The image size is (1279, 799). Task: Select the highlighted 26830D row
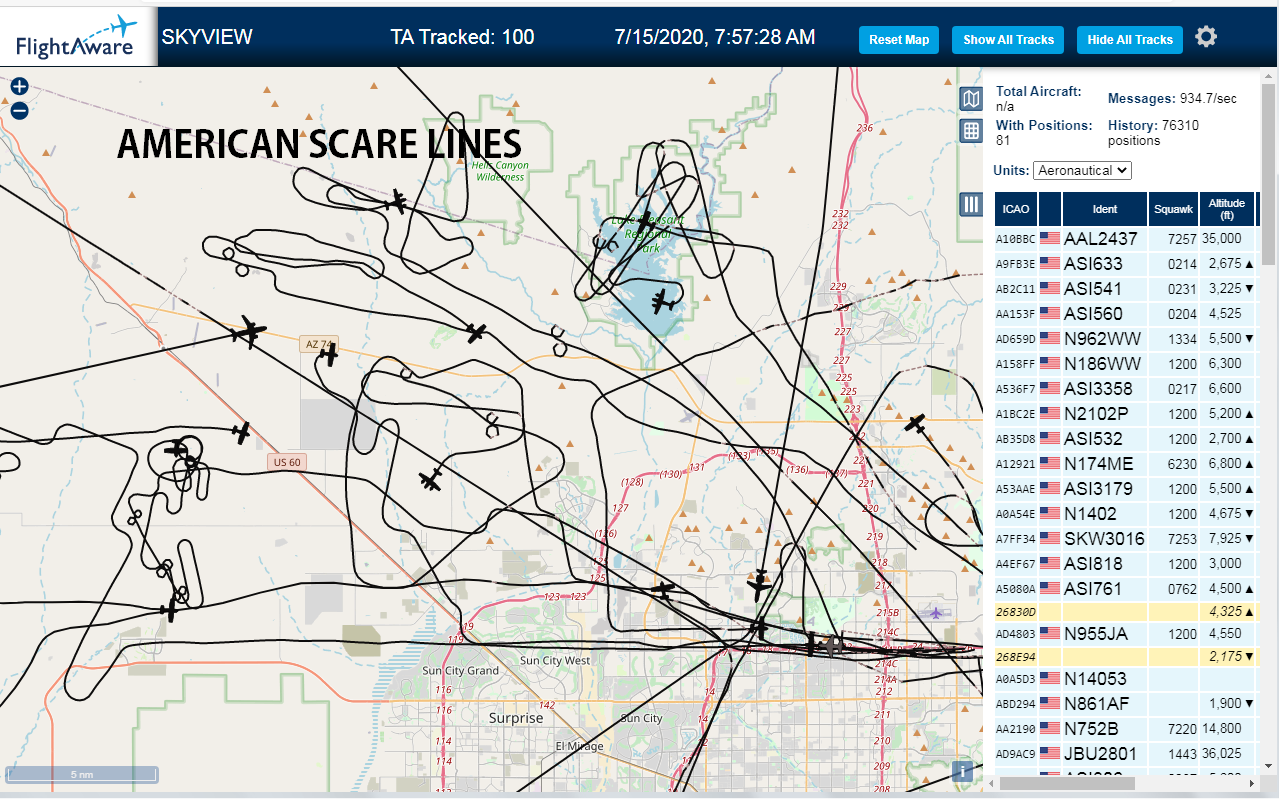pos(1125,611)
